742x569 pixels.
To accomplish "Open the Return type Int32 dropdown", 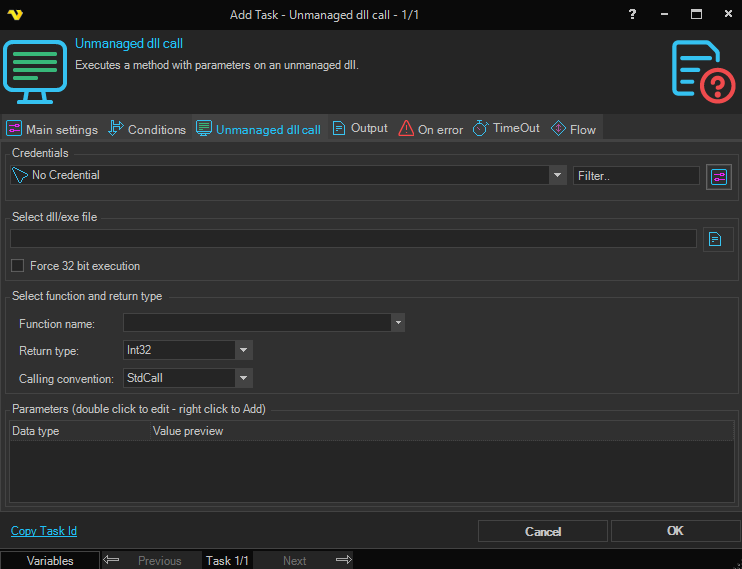I will 243,350.
